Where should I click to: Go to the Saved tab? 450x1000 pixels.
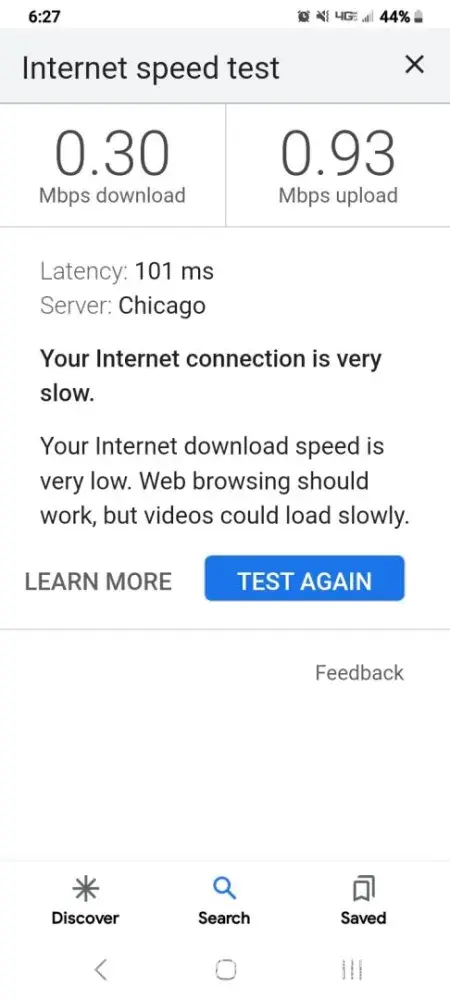tap(363, 902)
